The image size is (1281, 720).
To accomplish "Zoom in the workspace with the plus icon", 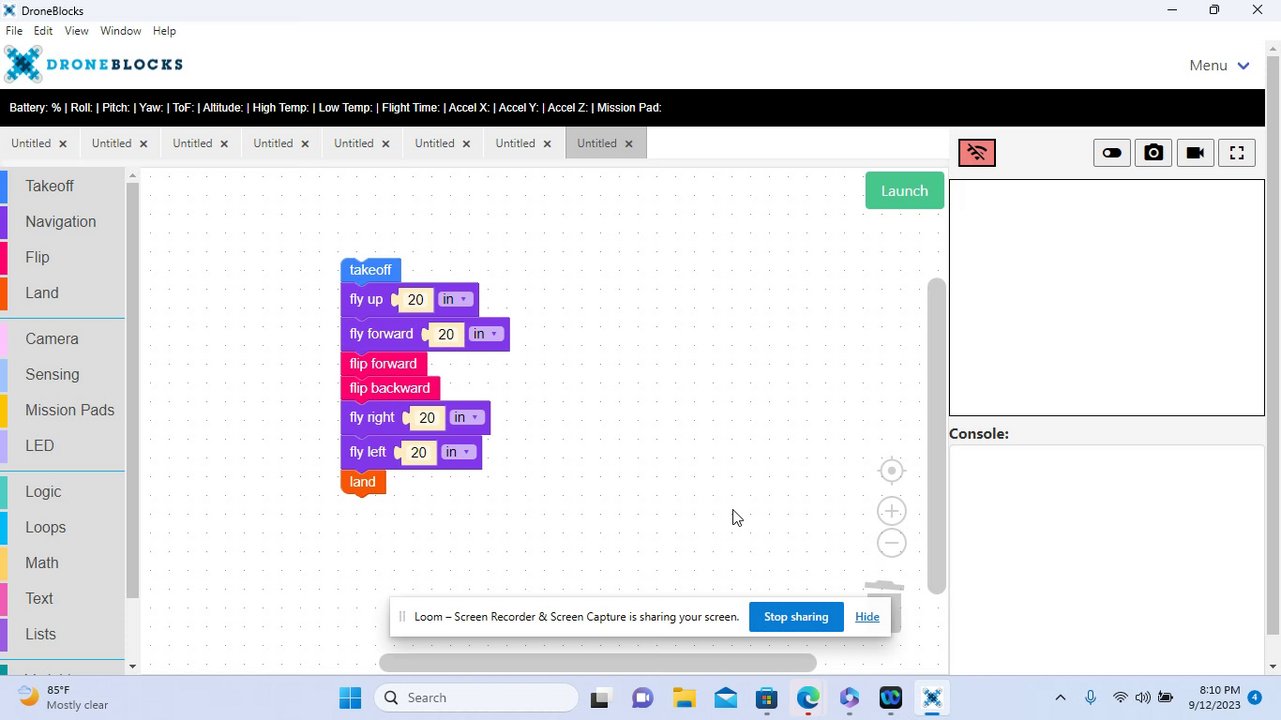I will click(x=891, y=511).
